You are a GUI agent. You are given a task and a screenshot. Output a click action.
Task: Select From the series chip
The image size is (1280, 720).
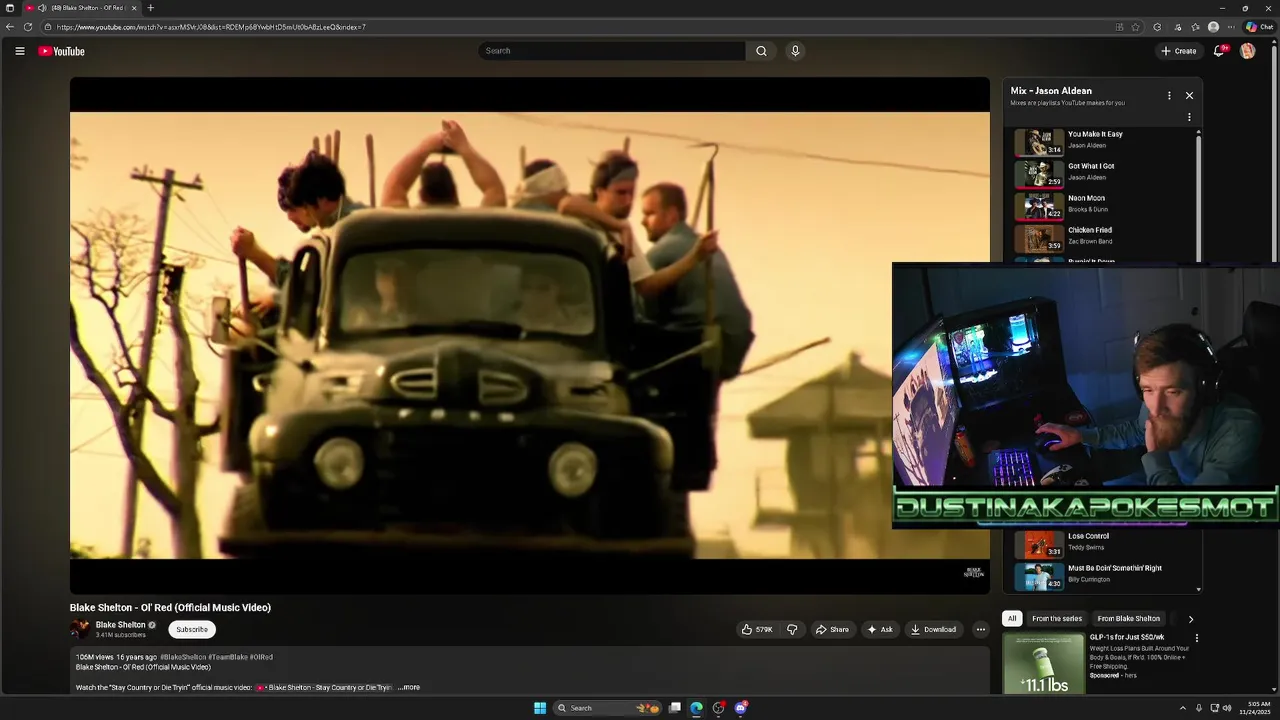(x=1057, y=618)
